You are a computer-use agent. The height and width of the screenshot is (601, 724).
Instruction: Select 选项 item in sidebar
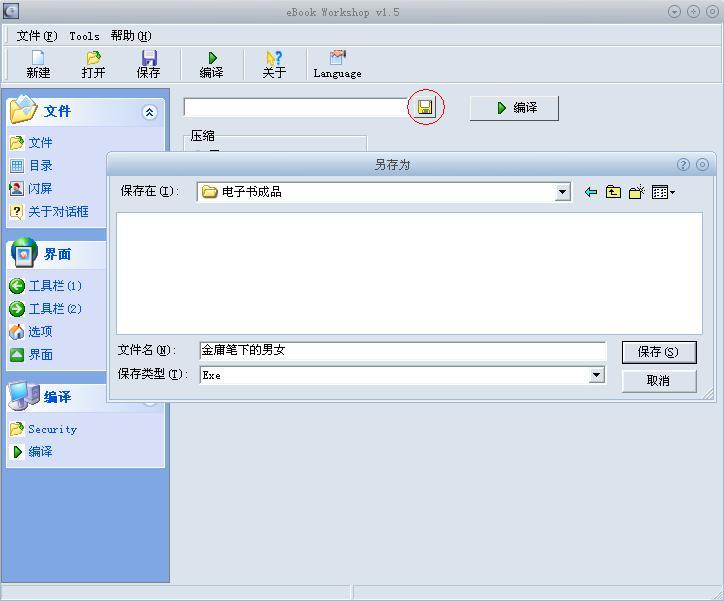click(x=31, y=331)
